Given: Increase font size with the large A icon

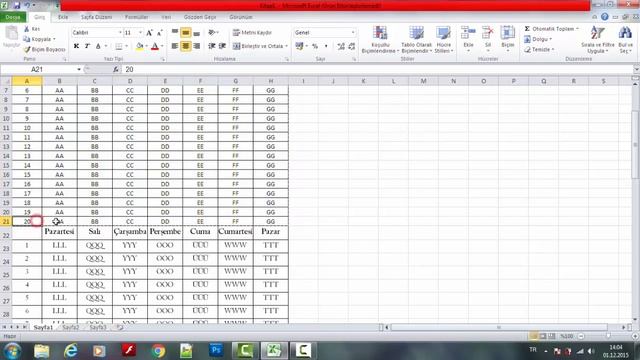Looking at the screenshot, I should (x=149, y=33).
